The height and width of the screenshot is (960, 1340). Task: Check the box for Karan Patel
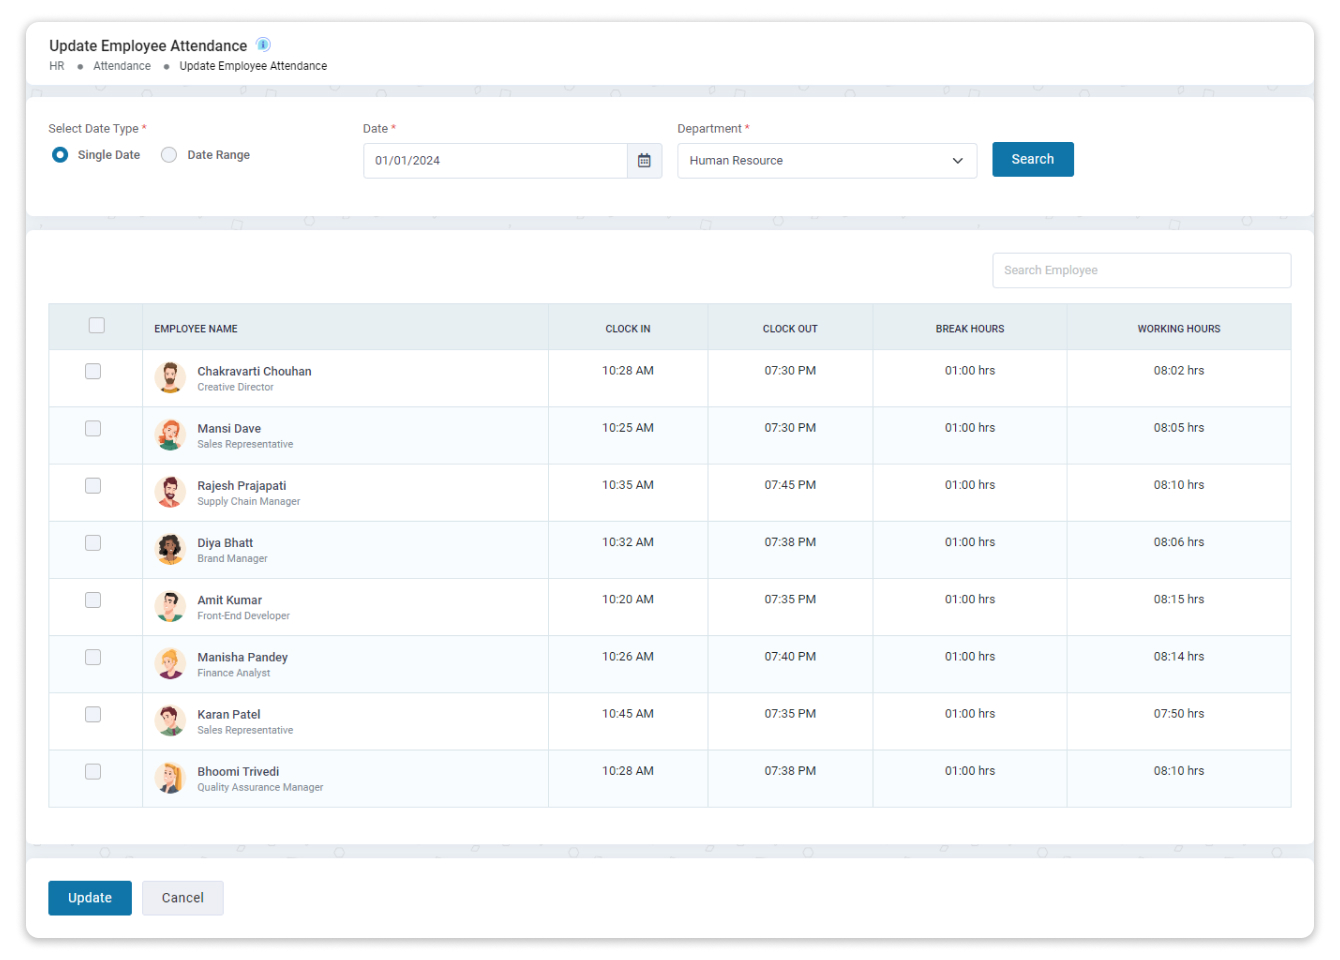93,714
